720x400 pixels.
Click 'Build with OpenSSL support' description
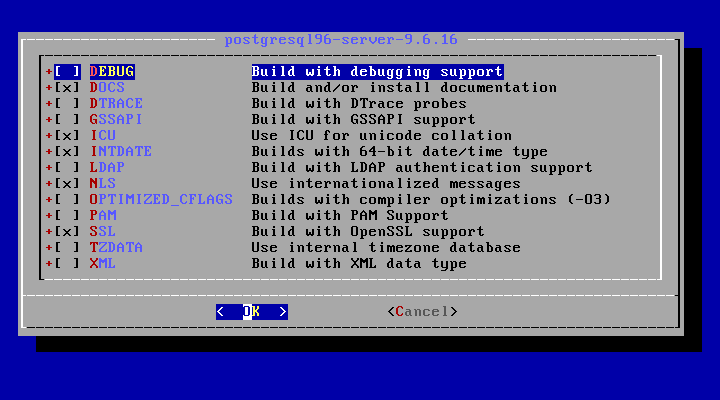(x=368, y=231)
